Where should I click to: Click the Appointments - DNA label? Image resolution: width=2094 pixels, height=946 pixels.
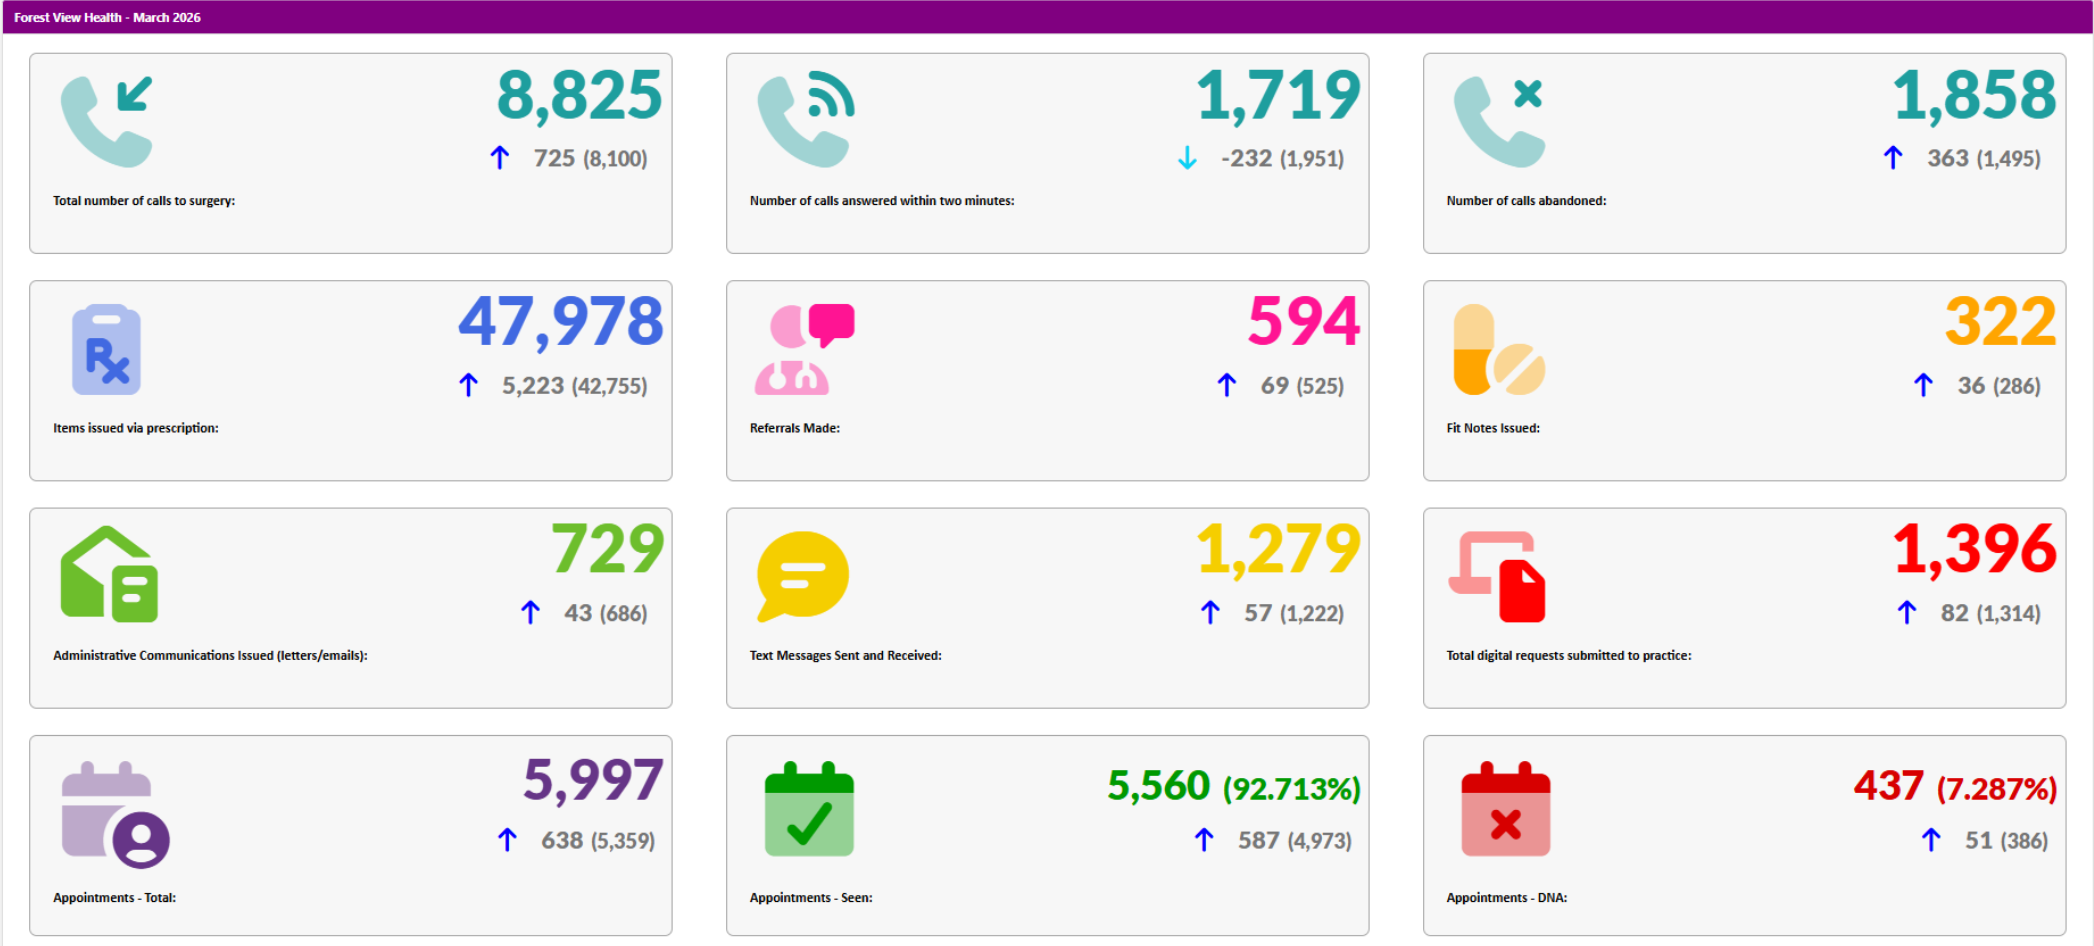1506,898
